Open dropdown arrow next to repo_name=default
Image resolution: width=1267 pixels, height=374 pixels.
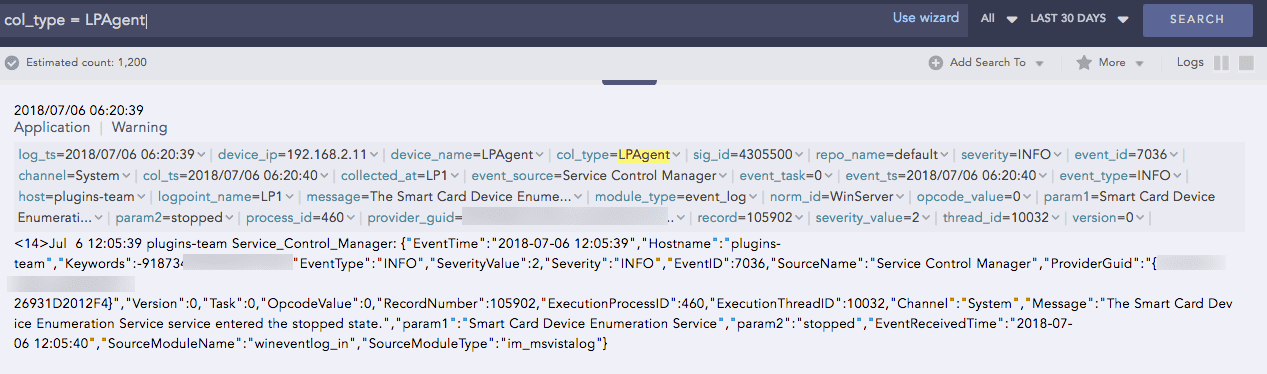click(944, 155)
